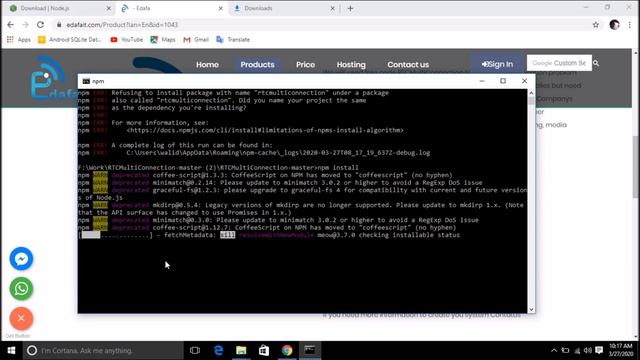Bookmark this page with the star icon
The image size is (640, 360).
(x=596, y=25)
